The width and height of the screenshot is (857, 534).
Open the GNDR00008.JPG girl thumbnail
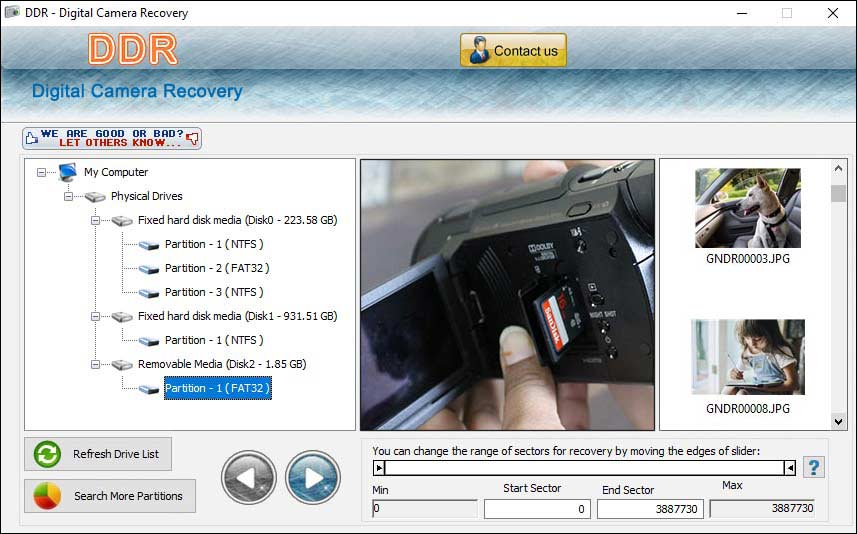pos(748,357)
